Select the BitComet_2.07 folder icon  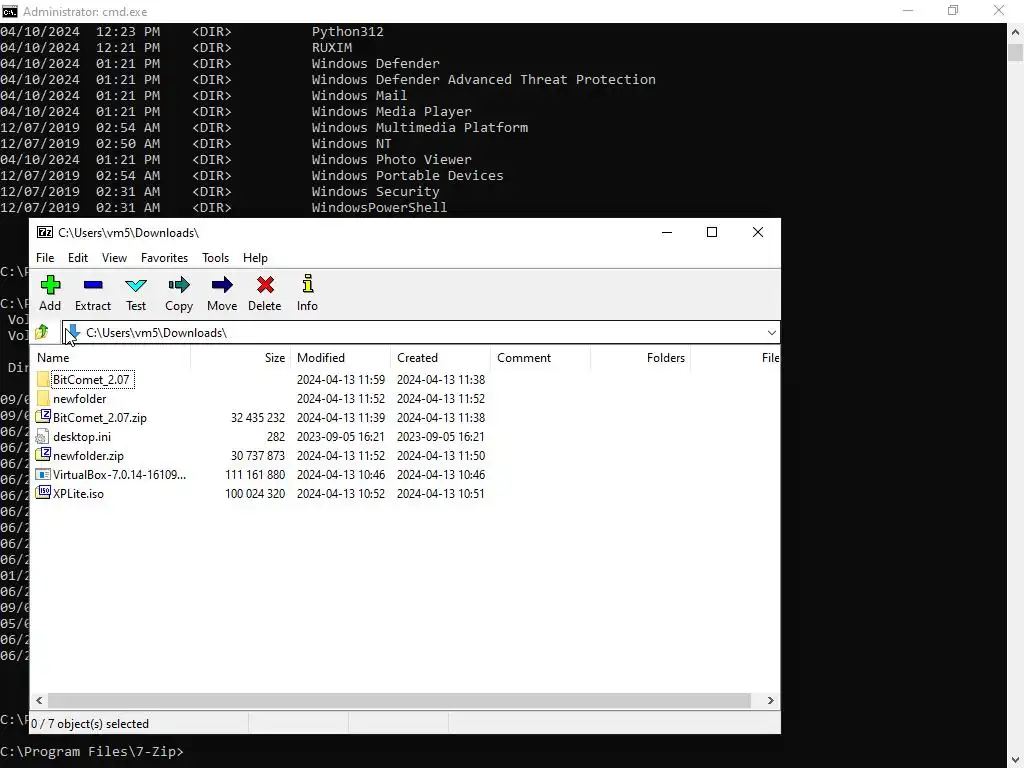[43, 379]
